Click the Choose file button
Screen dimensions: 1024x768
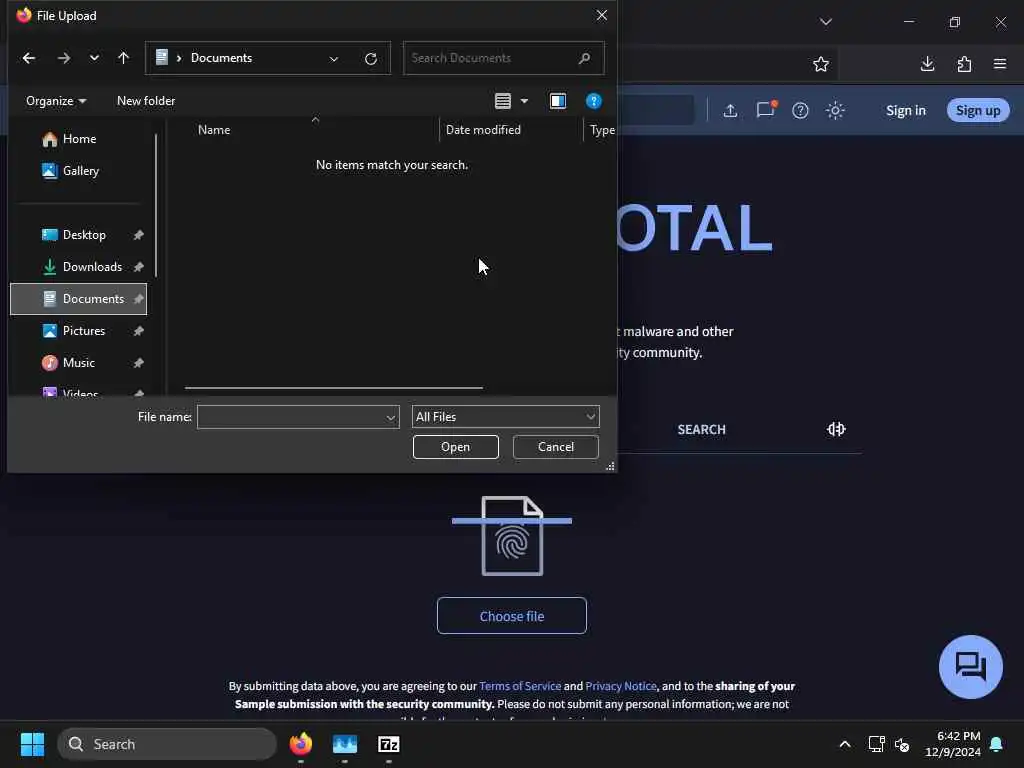click(x=511, y=616)
